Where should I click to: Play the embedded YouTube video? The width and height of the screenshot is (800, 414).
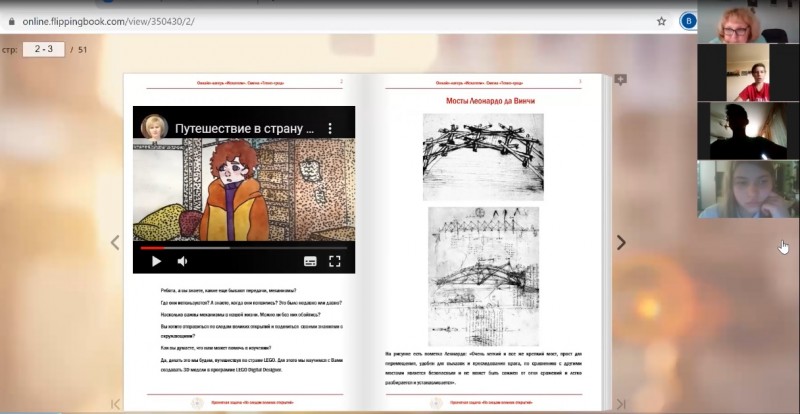click(x=156, y=261)
